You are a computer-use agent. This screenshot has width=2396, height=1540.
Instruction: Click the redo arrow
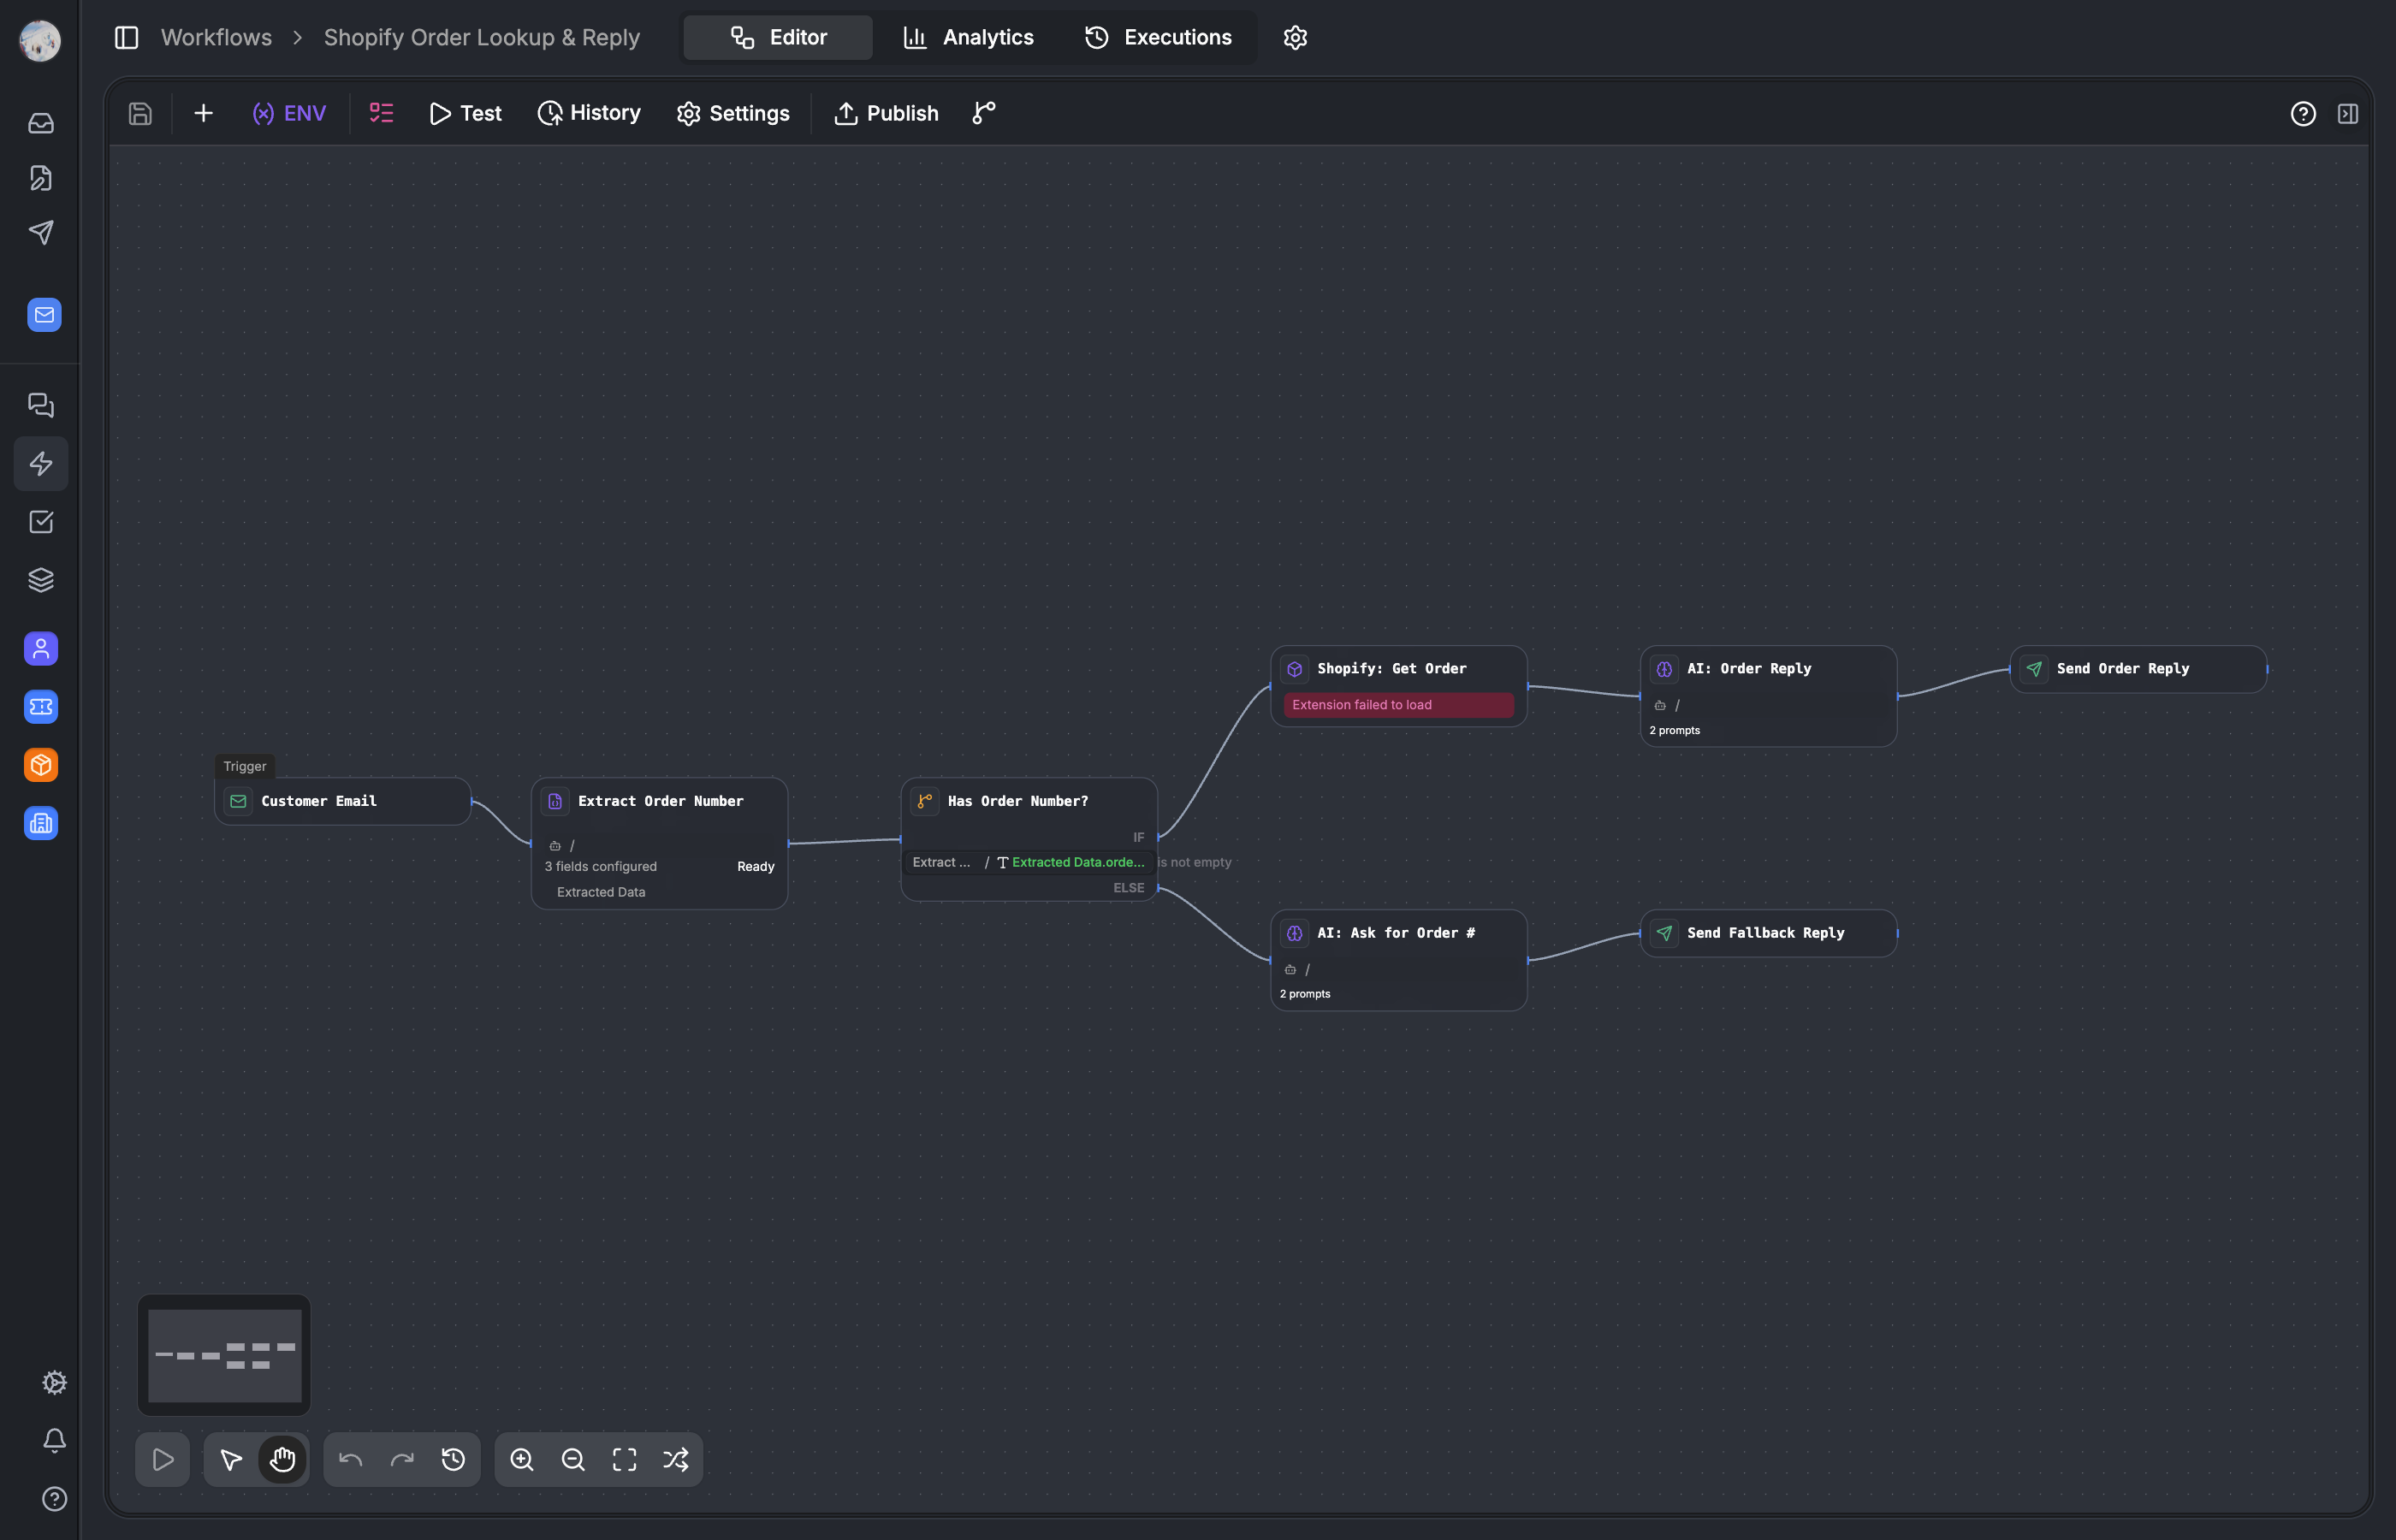[402, 1459]
